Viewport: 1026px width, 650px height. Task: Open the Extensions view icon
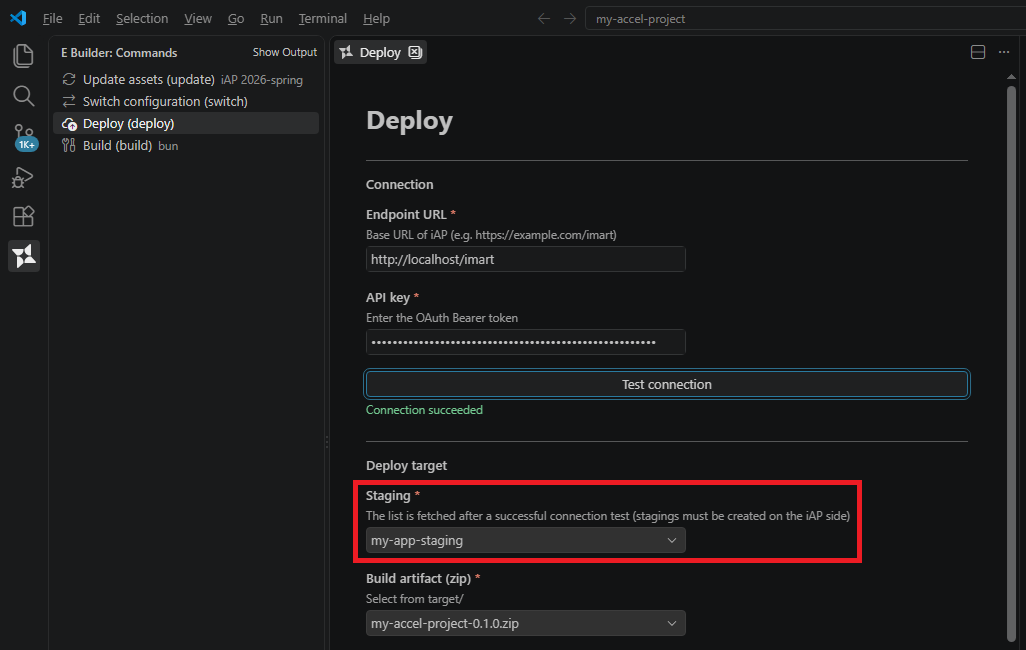pyautogui.click(x=24, y=216)
